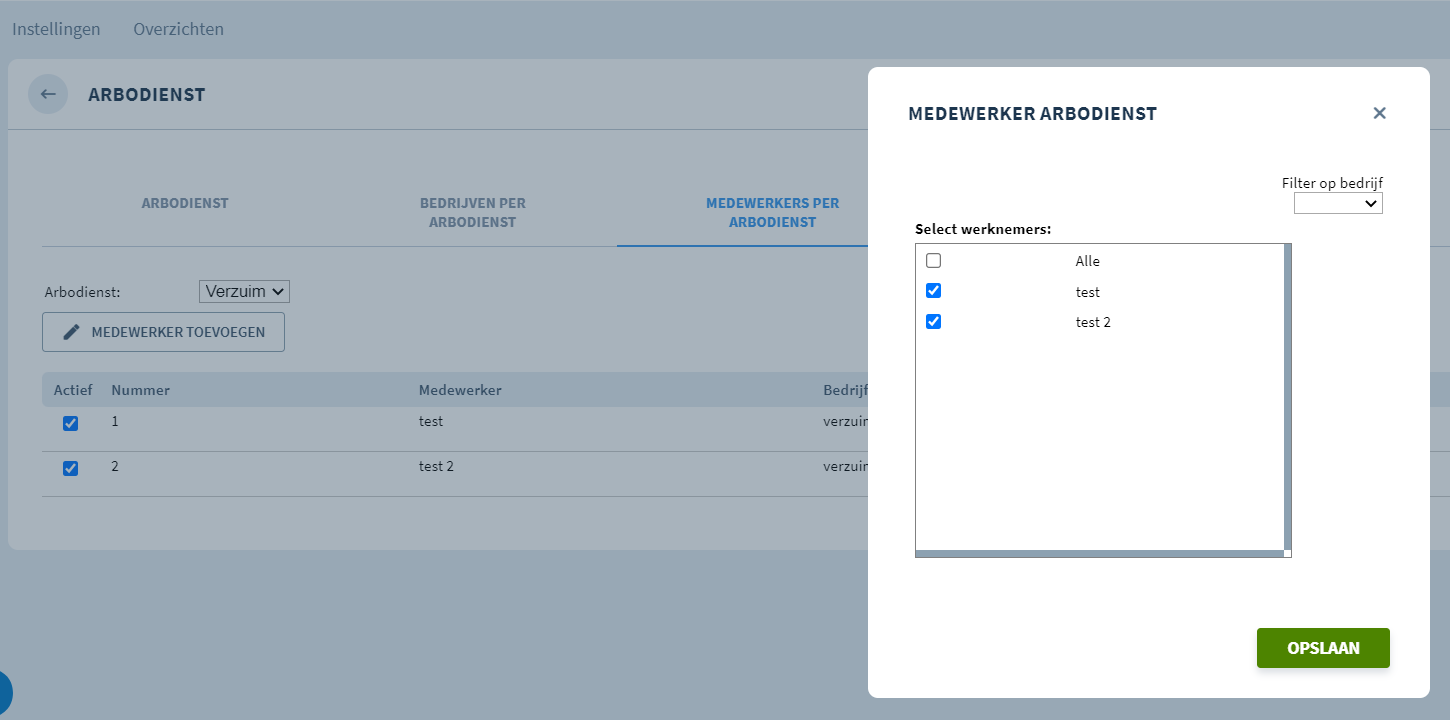Viewport: 1450px width, 720px height.
Task: Click the pencil icon on Medewerker Toevoegen
Action: click(71, 332)
